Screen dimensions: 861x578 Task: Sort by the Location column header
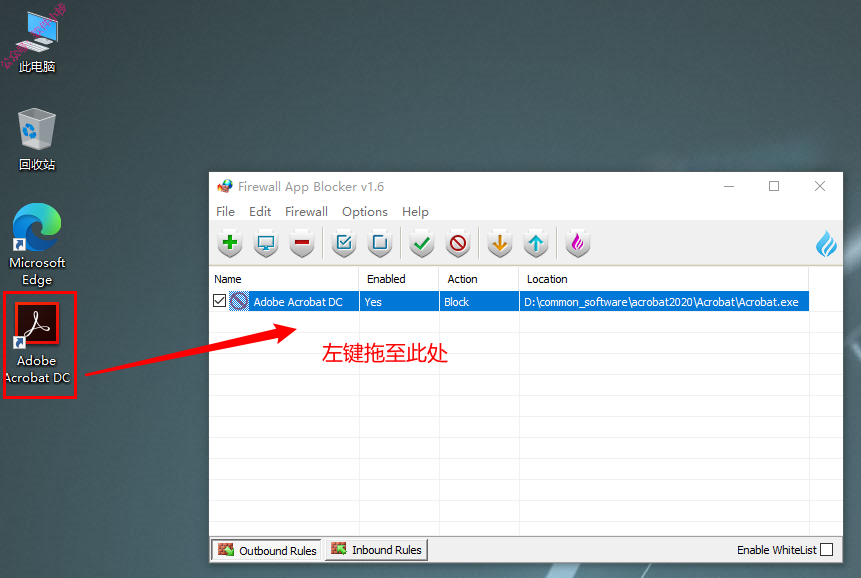click(664, 279)
